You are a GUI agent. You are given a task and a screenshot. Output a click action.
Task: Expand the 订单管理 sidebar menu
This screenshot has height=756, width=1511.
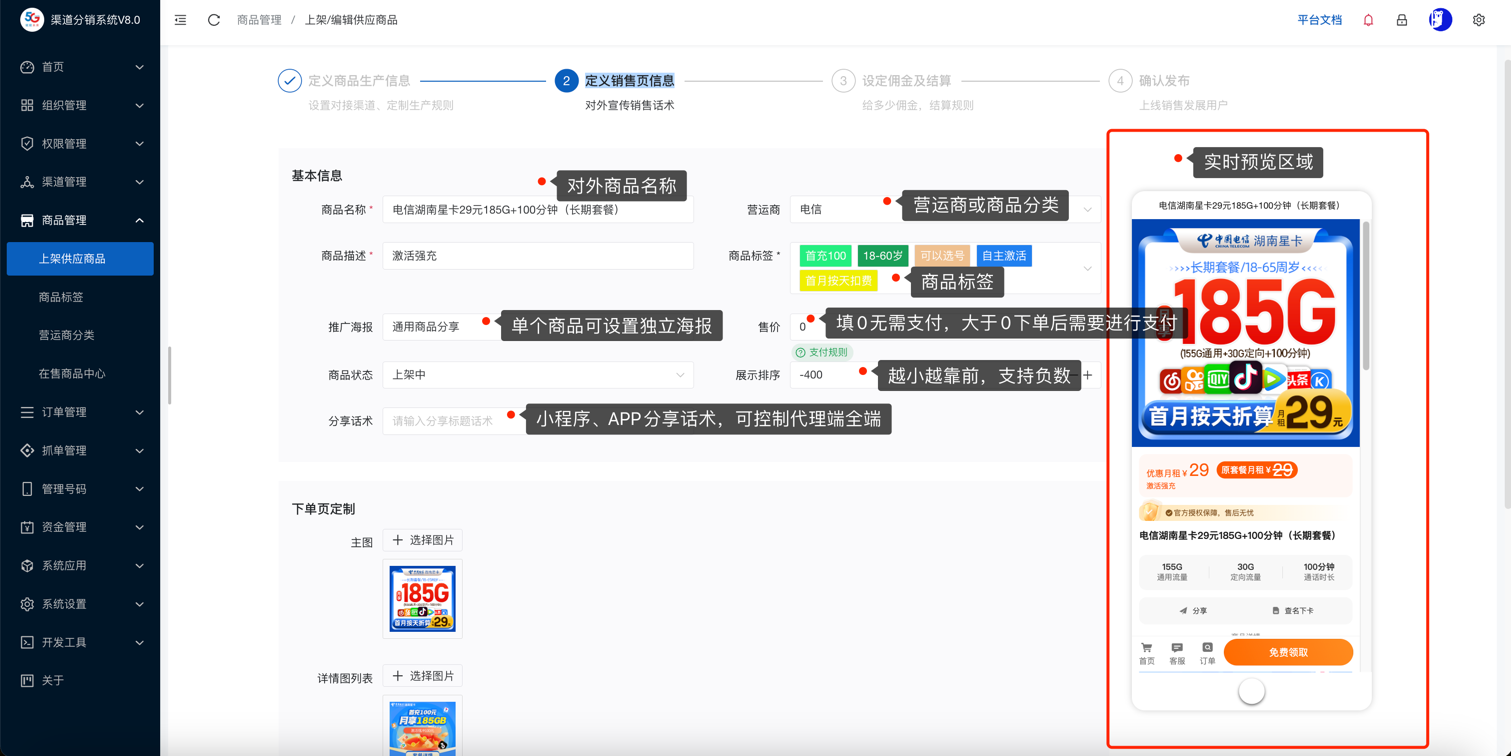80,412
